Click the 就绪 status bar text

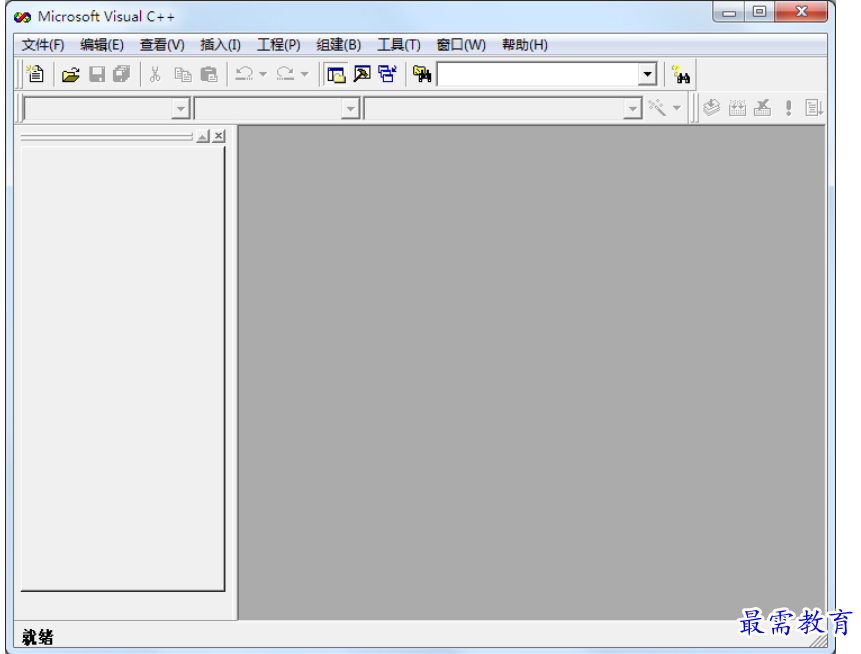37,637
